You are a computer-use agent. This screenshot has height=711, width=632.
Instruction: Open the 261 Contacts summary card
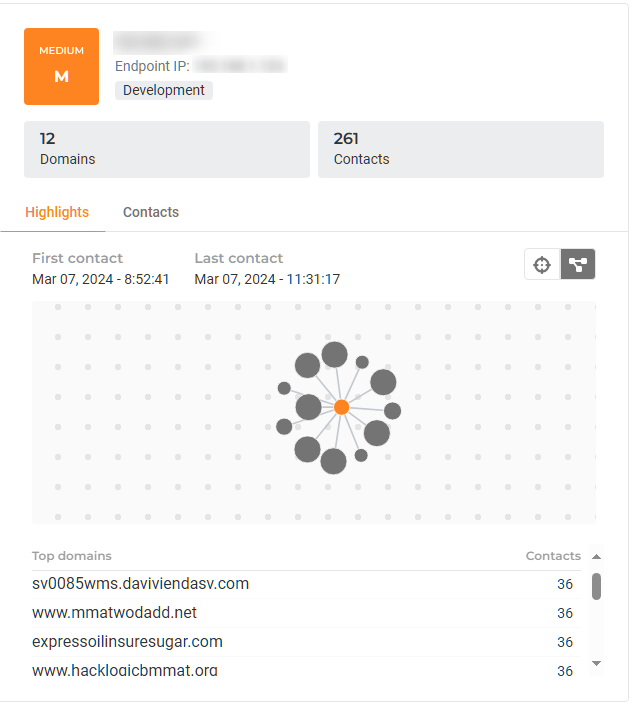tap(460, 149)
